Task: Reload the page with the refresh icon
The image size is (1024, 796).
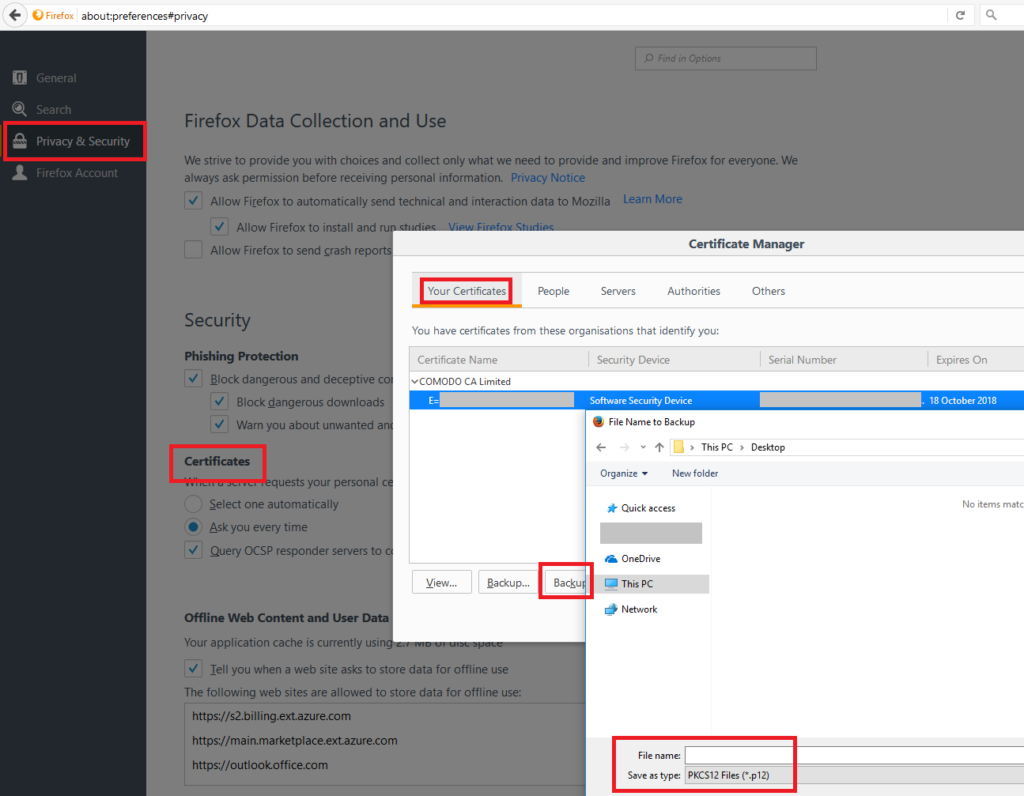Action: click(960, 15)
